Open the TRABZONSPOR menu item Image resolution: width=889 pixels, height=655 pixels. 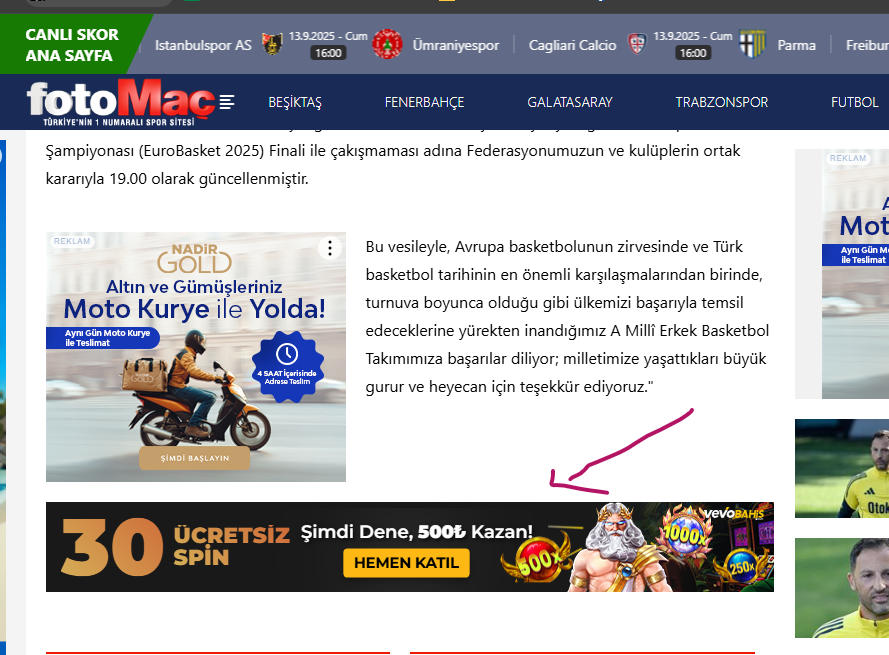click(x=722, y=103)
